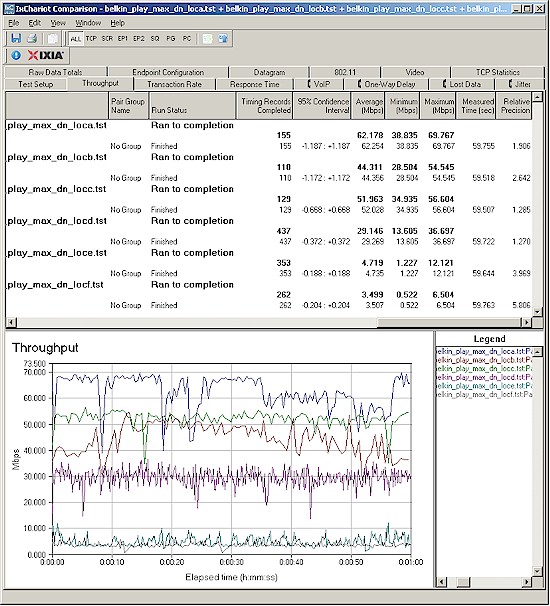Click the Measured Time (sec) column header
Viewport: 550px width, 606px height.
[x=476, y=106]
